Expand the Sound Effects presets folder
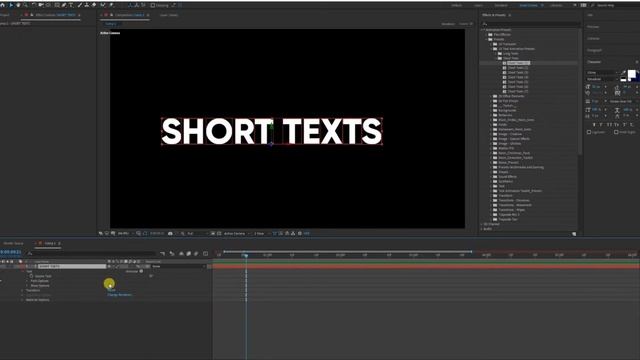640x360 pixels. click(491, 177)
